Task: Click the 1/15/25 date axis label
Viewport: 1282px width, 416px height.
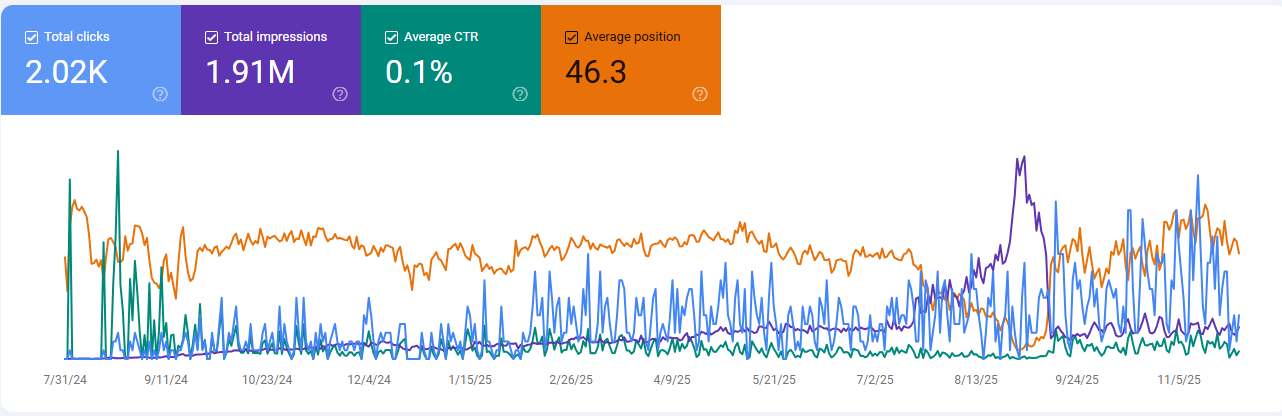Action: (471, 380)
